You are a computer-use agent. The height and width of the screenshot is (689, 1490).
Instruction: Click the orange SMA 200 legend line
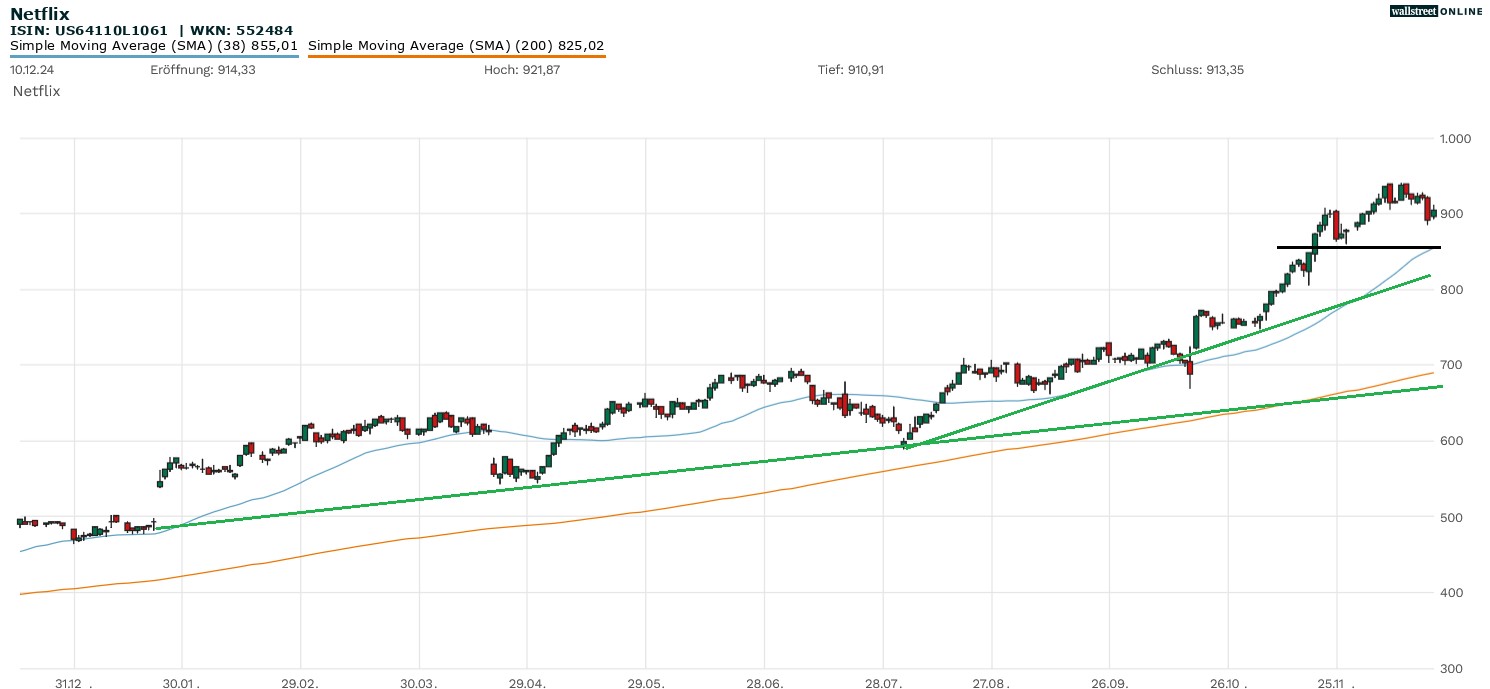coord(456,57)
